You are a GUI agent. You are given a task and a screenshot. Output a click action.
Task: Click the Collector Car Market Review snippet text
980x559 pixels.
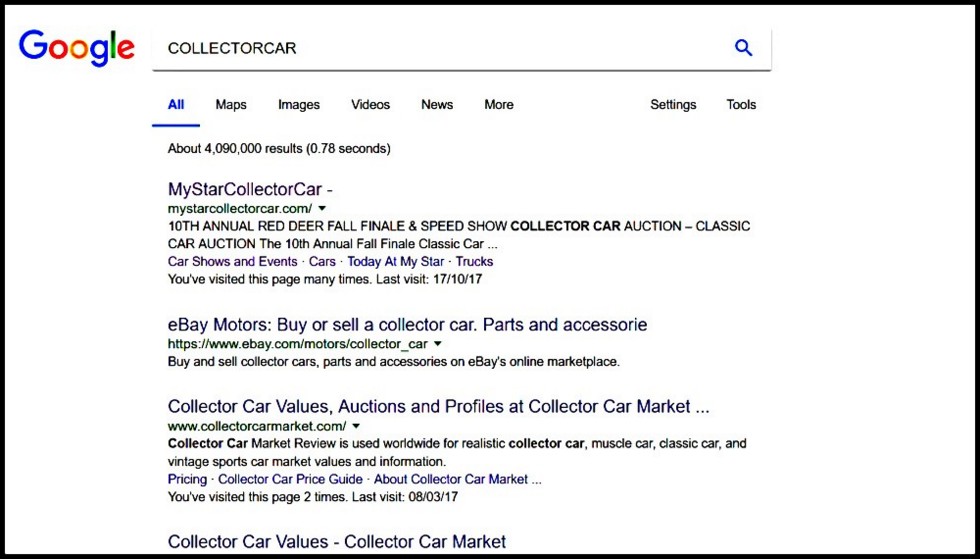(457, 453)
